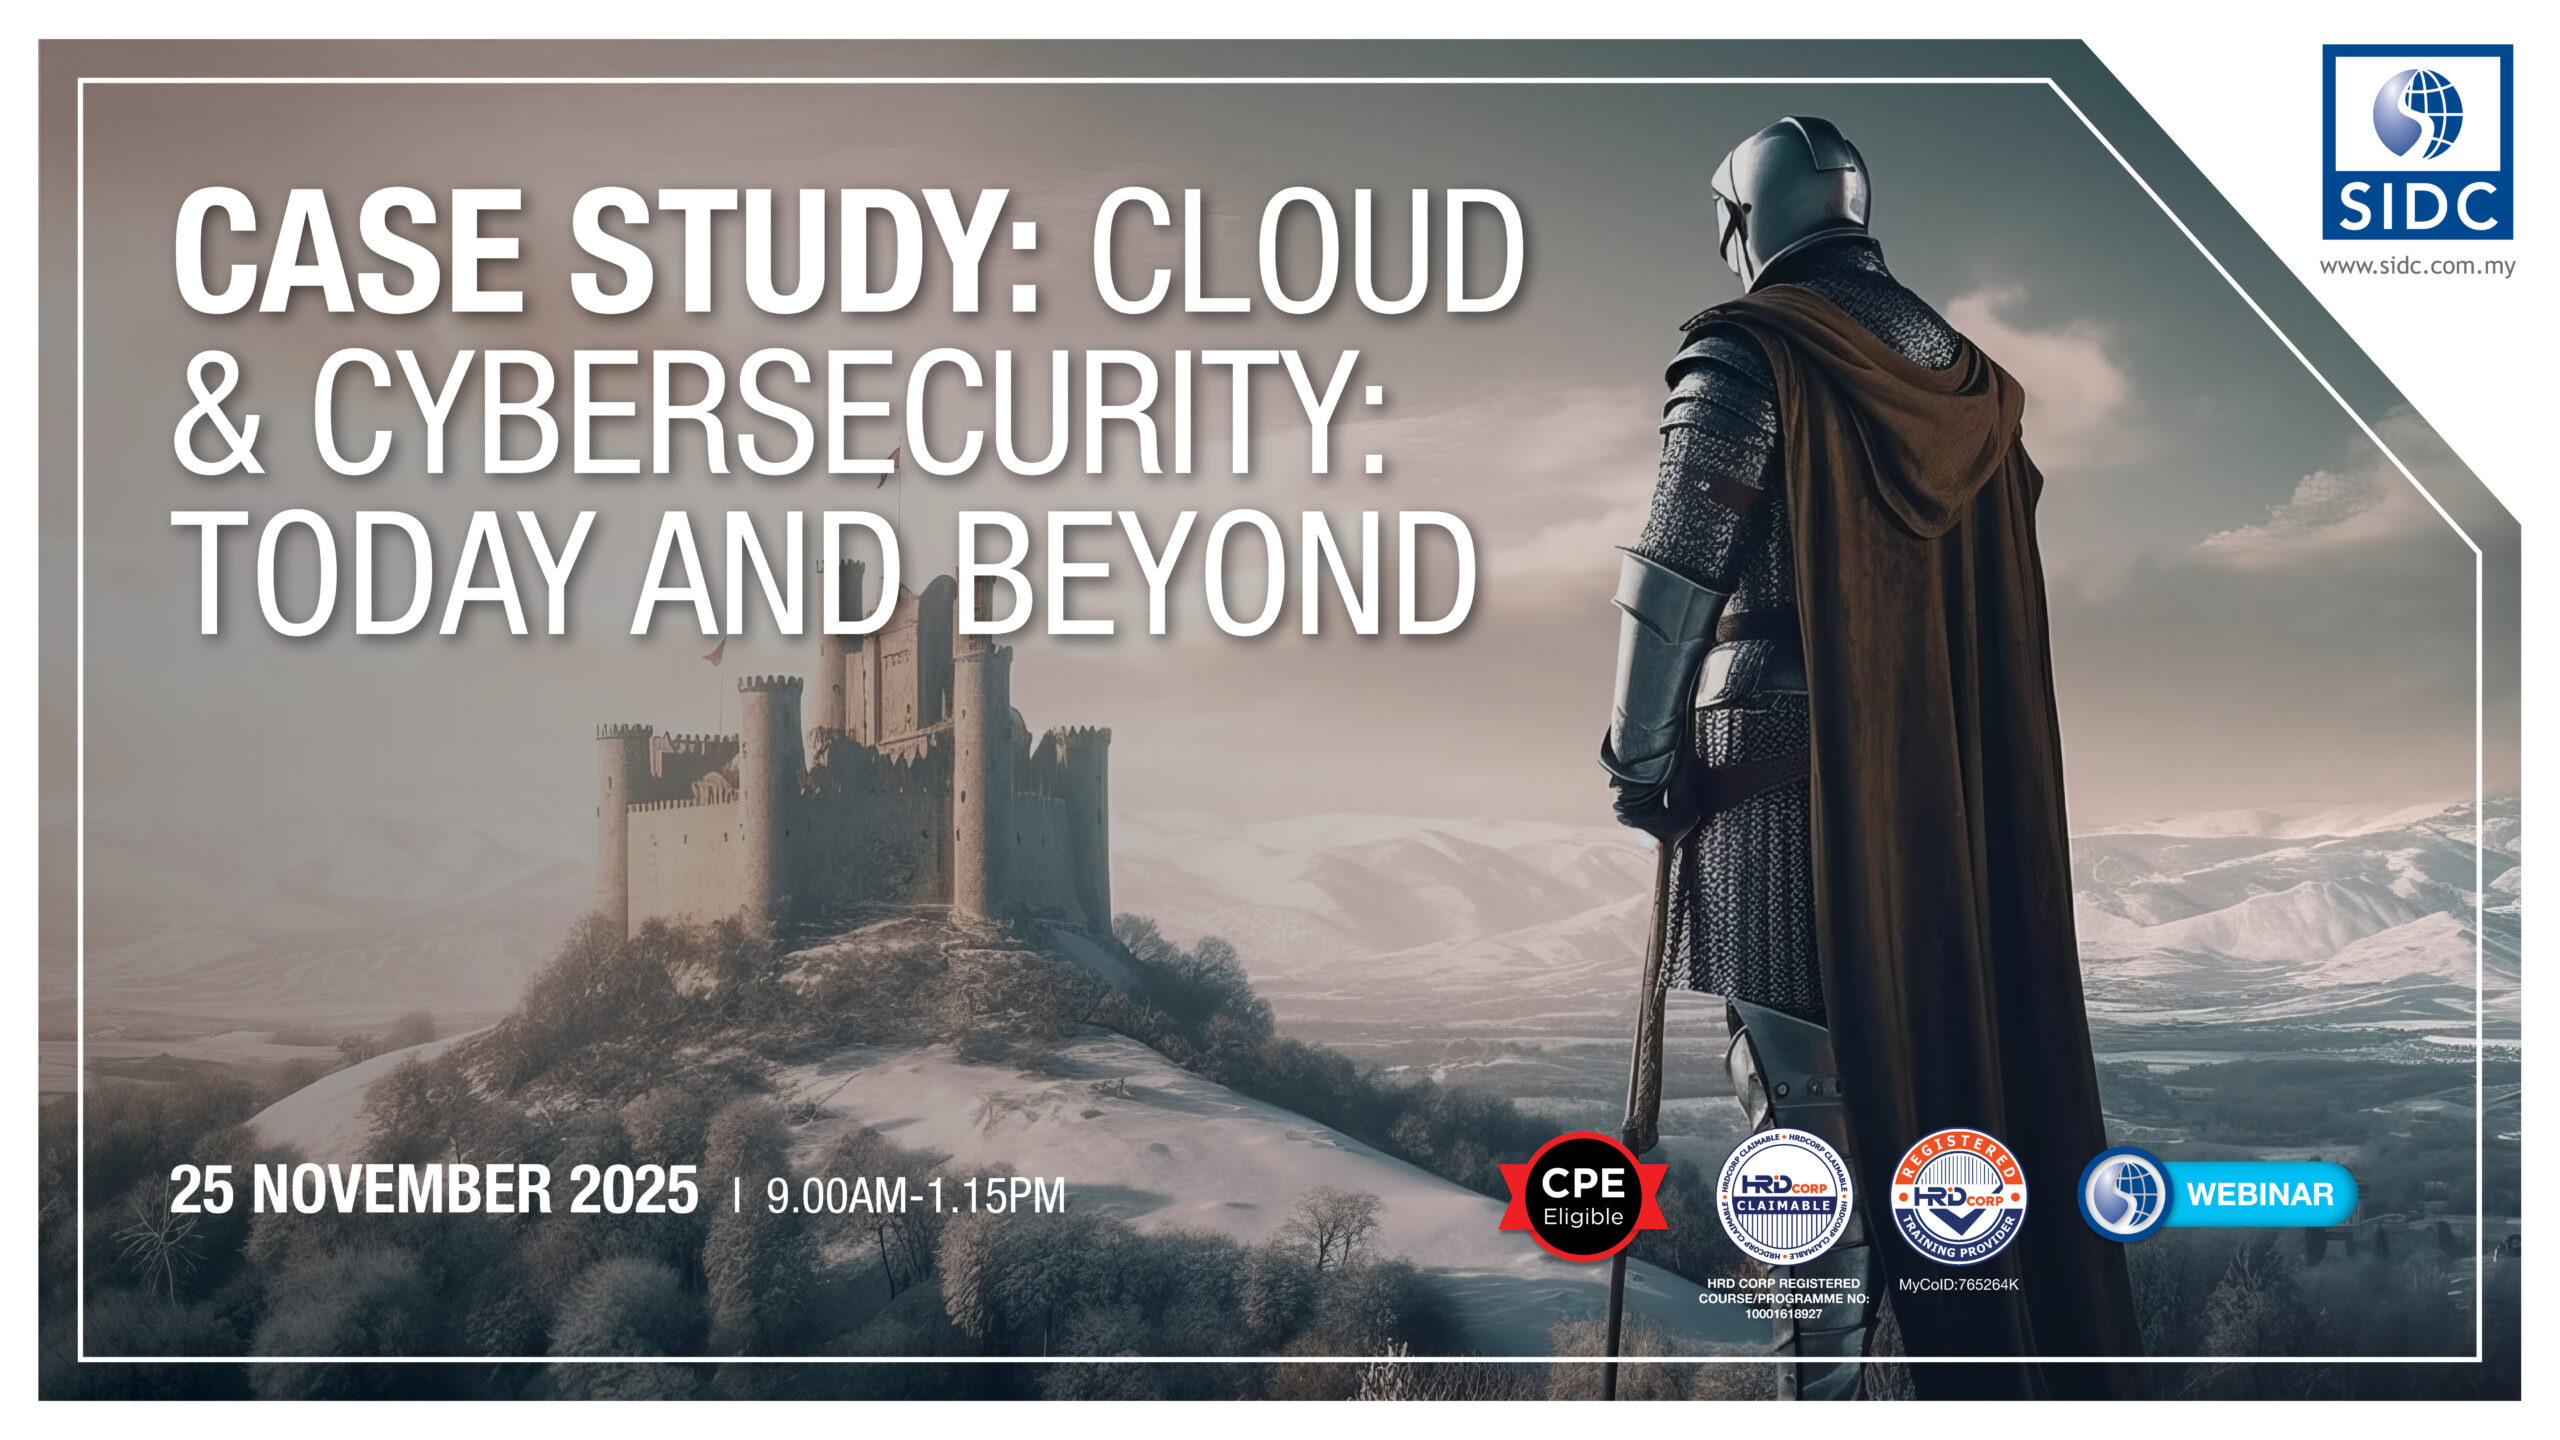Click the 9.00AM-1.15PM time text
This screenshot has height=1440, width=2560.
point(915,1196)
